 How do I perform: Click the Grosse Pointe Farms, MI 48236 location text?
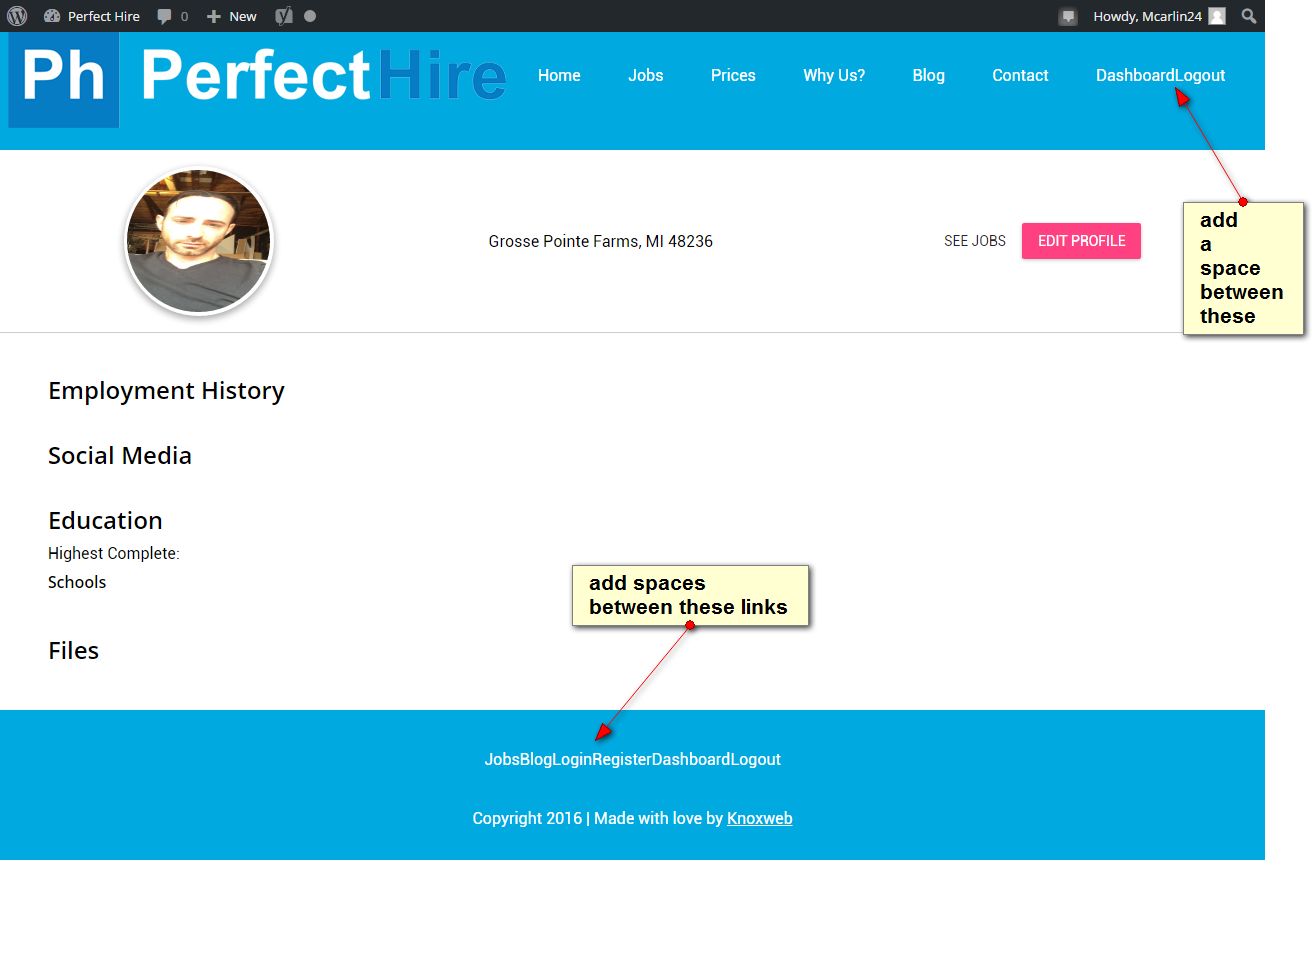(x=600, y=241)
